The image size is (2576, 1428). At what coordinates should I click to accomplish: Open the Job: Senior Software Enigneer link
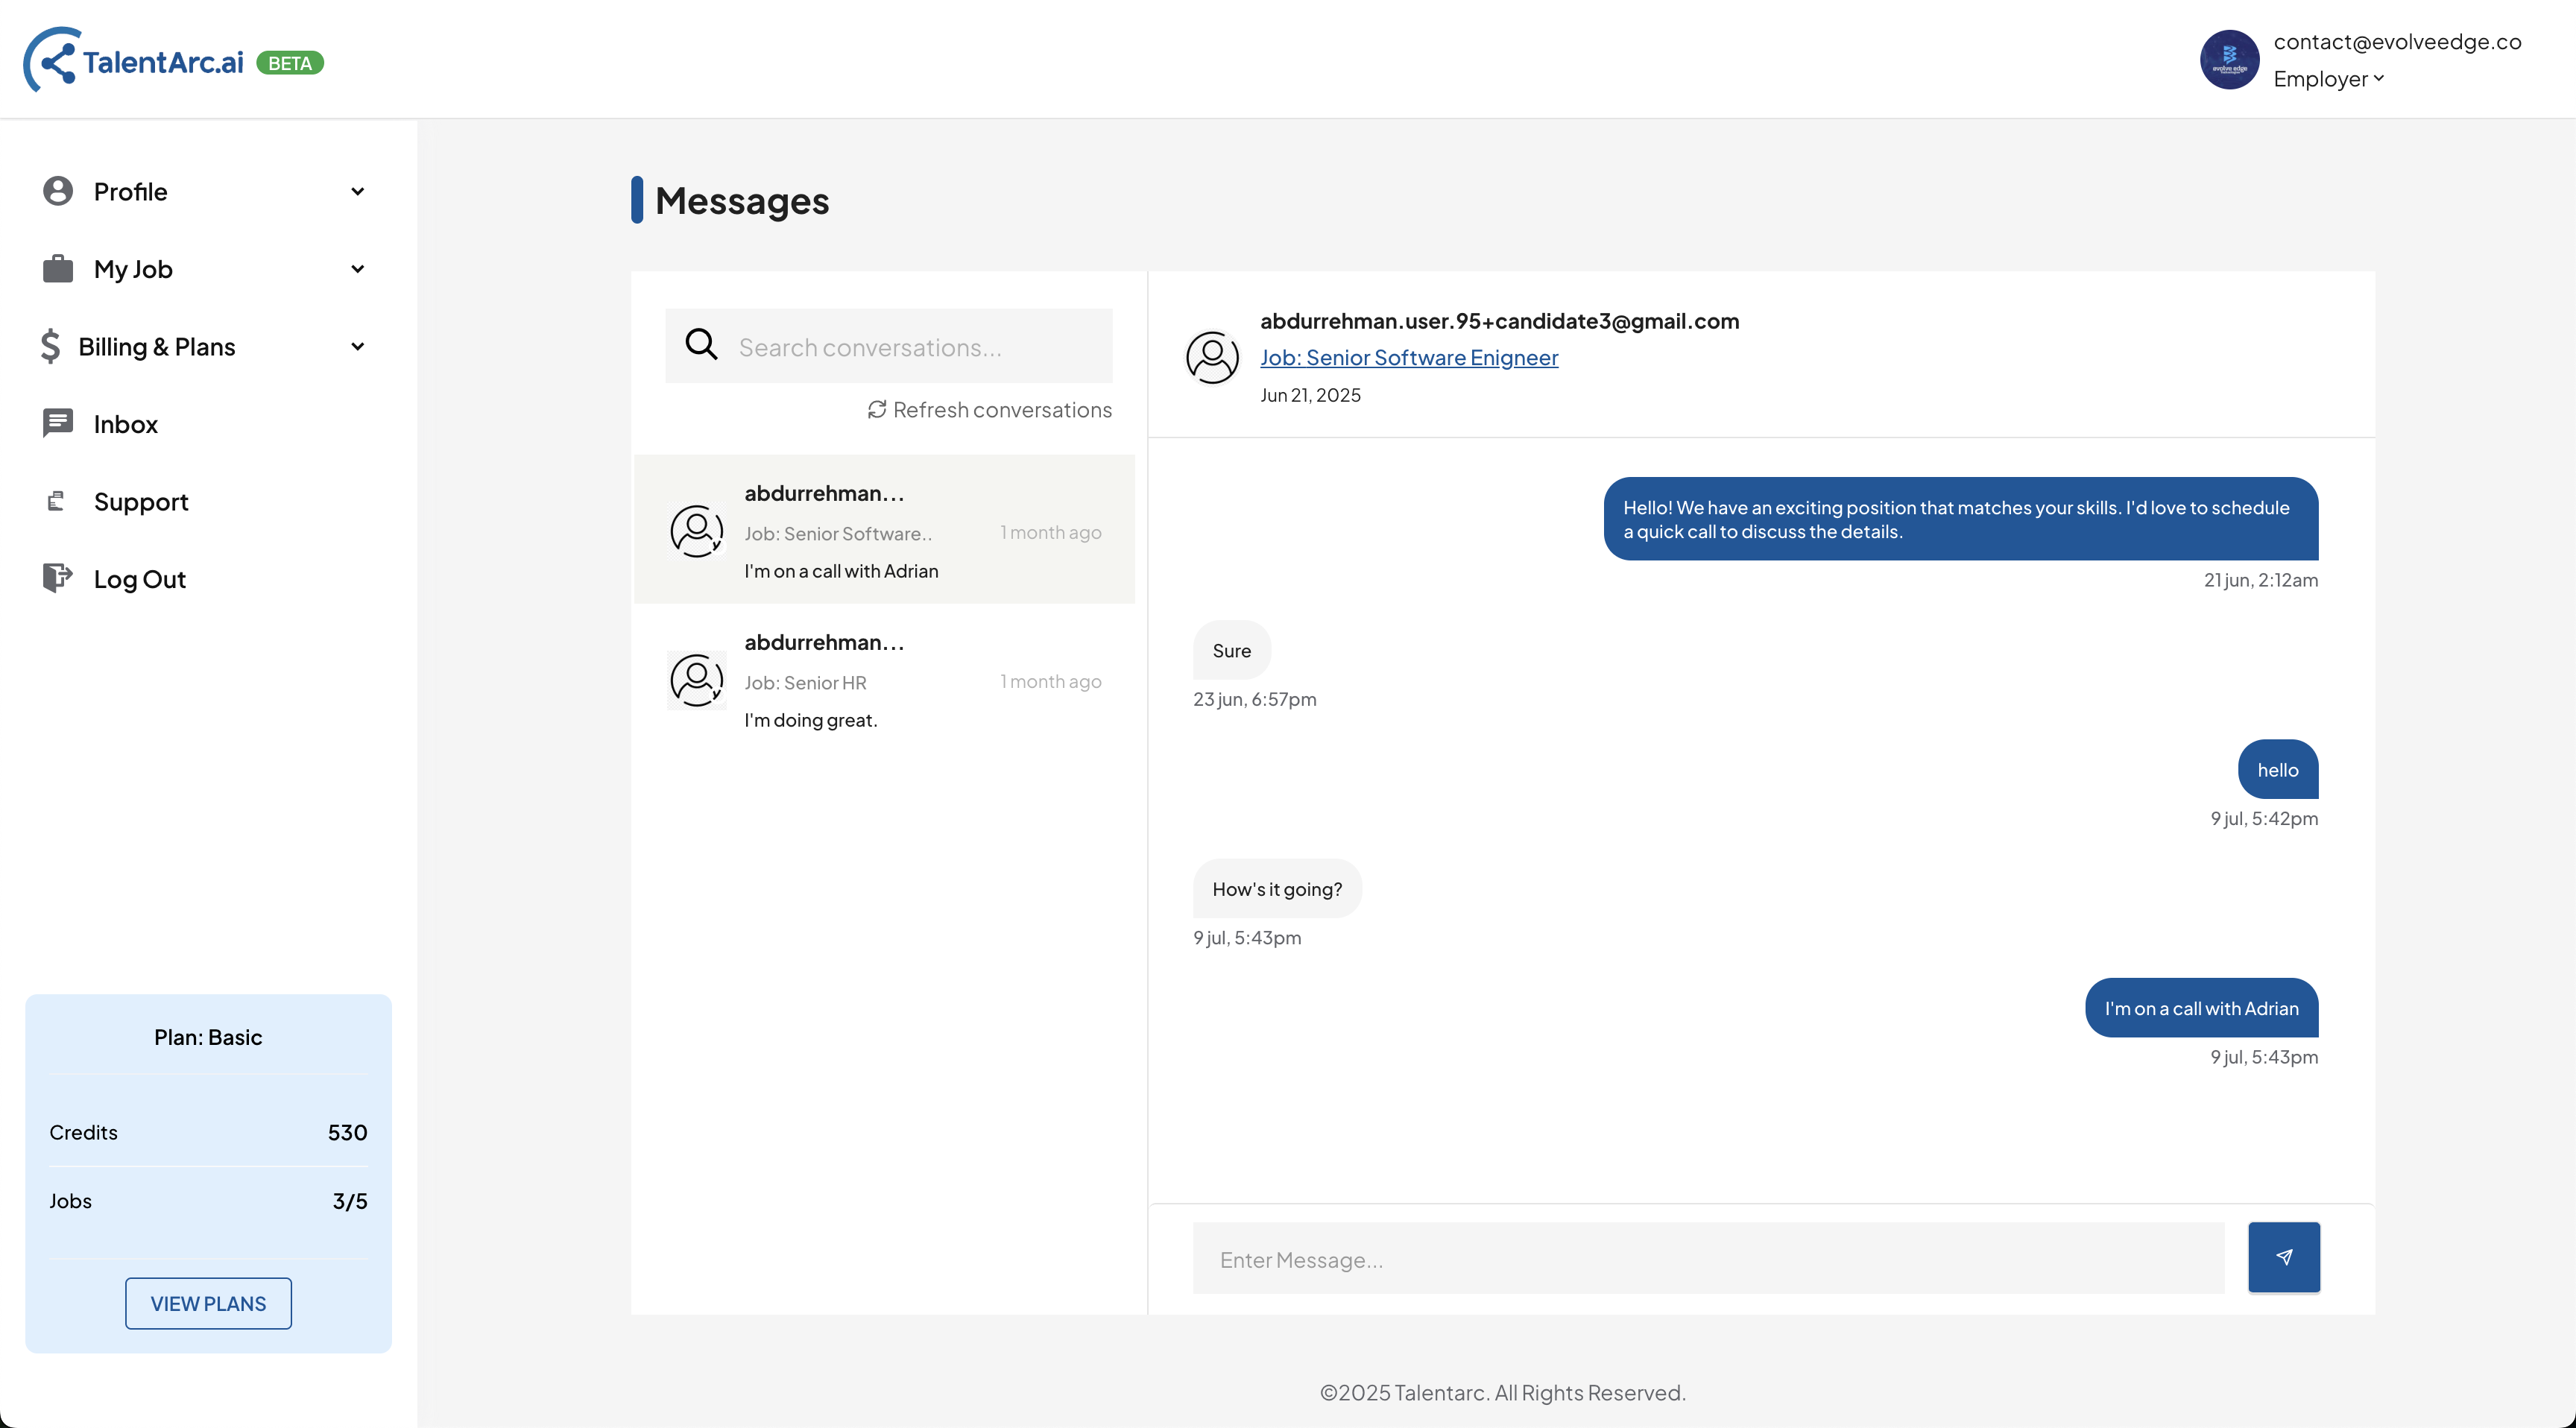pyautogui.click(x=1408, y=357)
